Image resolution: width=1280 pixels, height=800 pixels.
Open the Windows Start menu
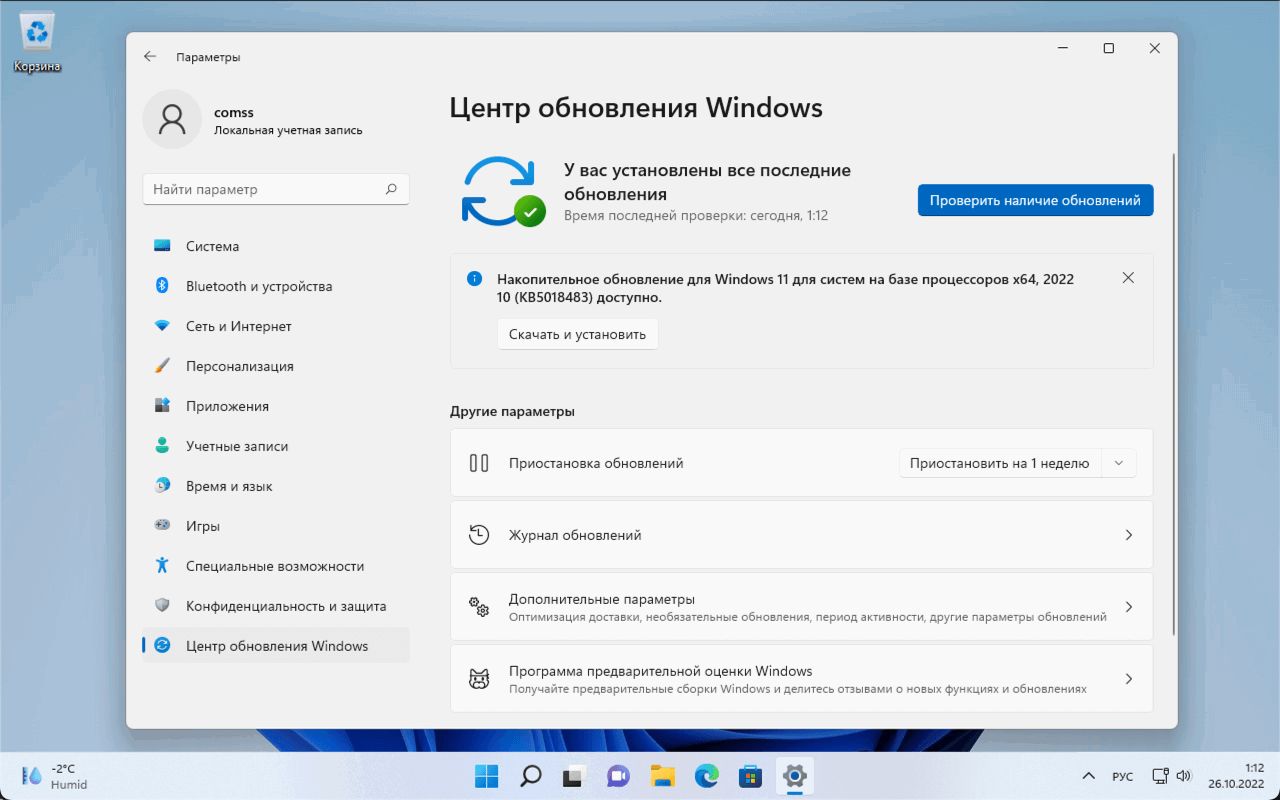pos(487,776)
